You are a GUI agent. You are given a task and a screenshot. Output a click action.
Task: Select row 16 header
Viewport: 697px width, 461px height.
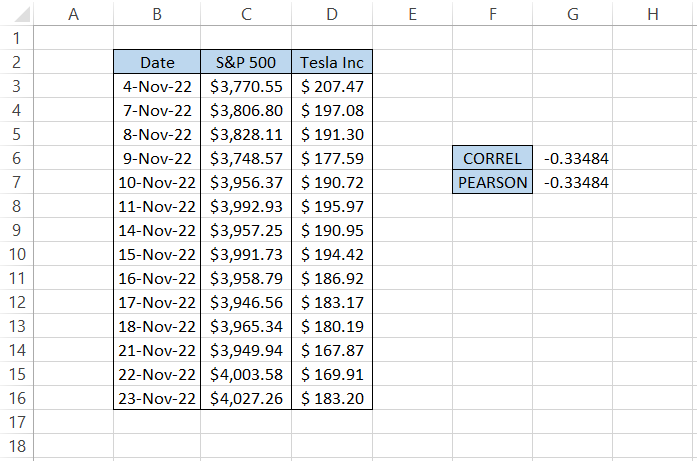pyautogui.click(x=16, y=398)
